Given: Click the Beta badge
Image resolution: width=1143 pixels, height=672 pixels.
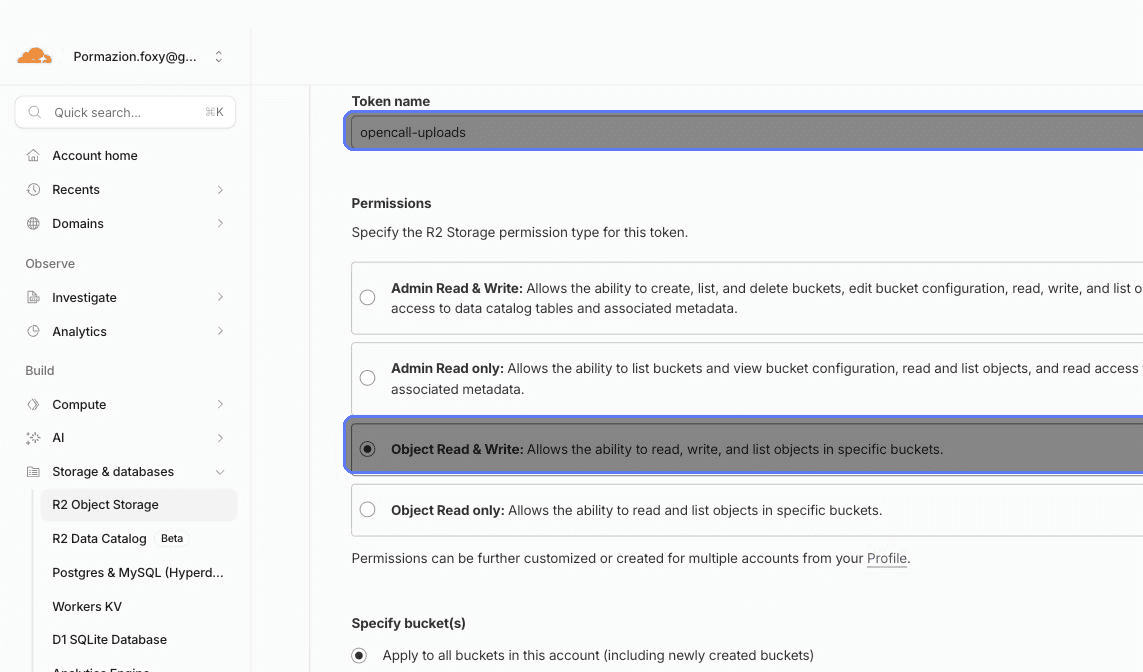Looking at the screenshot, I should 172,539.
